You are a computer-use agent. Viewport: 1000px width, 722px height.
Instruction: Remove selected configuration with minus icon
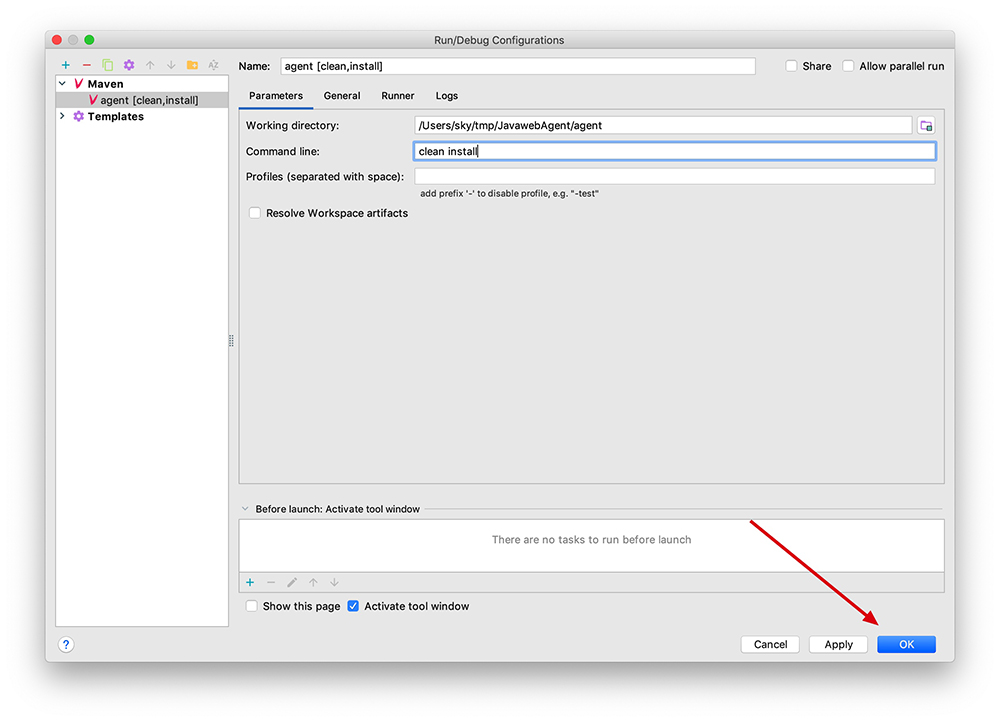tap(87, 65)
